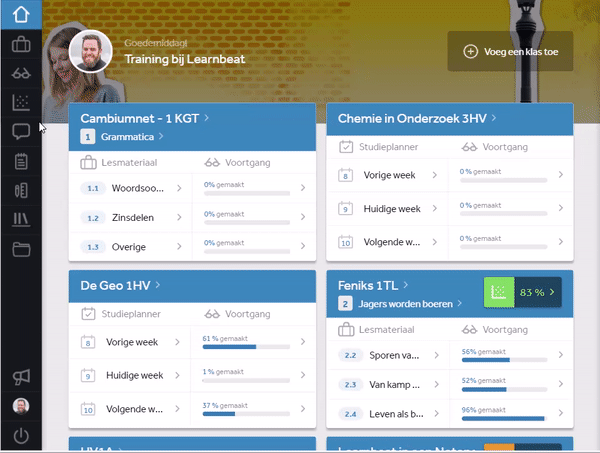Open paragraph 2.2 Sporen va... row
Viewport: 600px width, 453px height.
point(388,355)
